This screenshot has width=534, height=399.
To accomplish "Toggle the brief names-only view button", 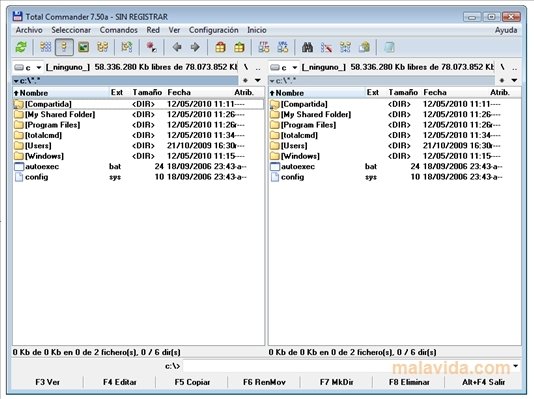I will (x=45, y=47).
